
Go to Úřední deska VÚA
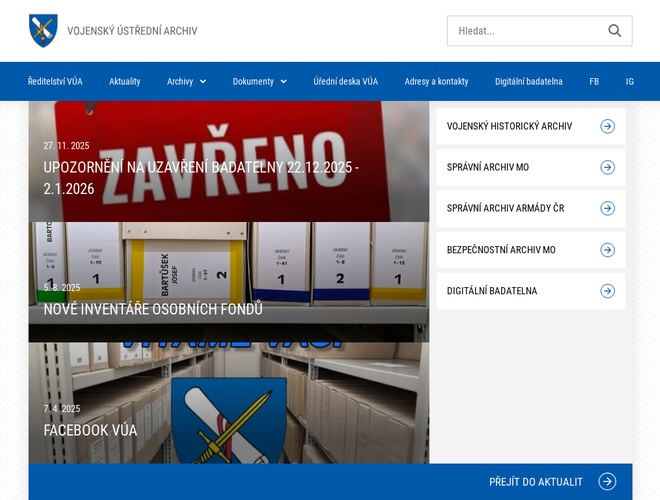[345, 81]
